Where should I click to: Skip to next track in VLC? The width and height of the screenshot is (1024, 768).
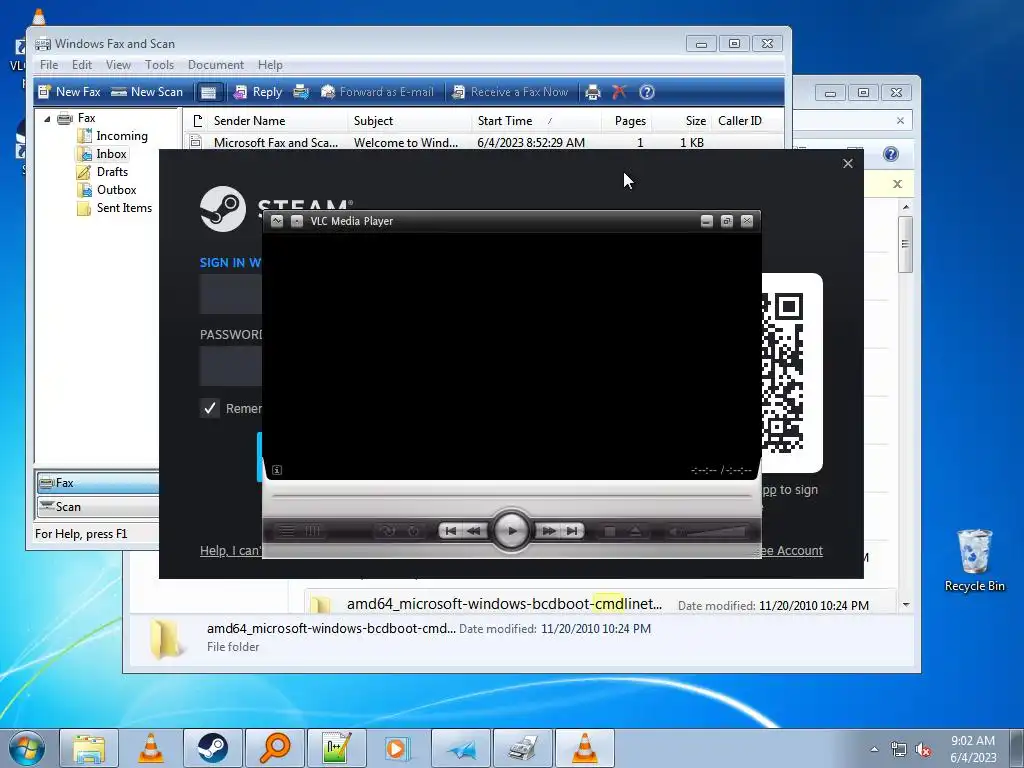click(572, 531)
